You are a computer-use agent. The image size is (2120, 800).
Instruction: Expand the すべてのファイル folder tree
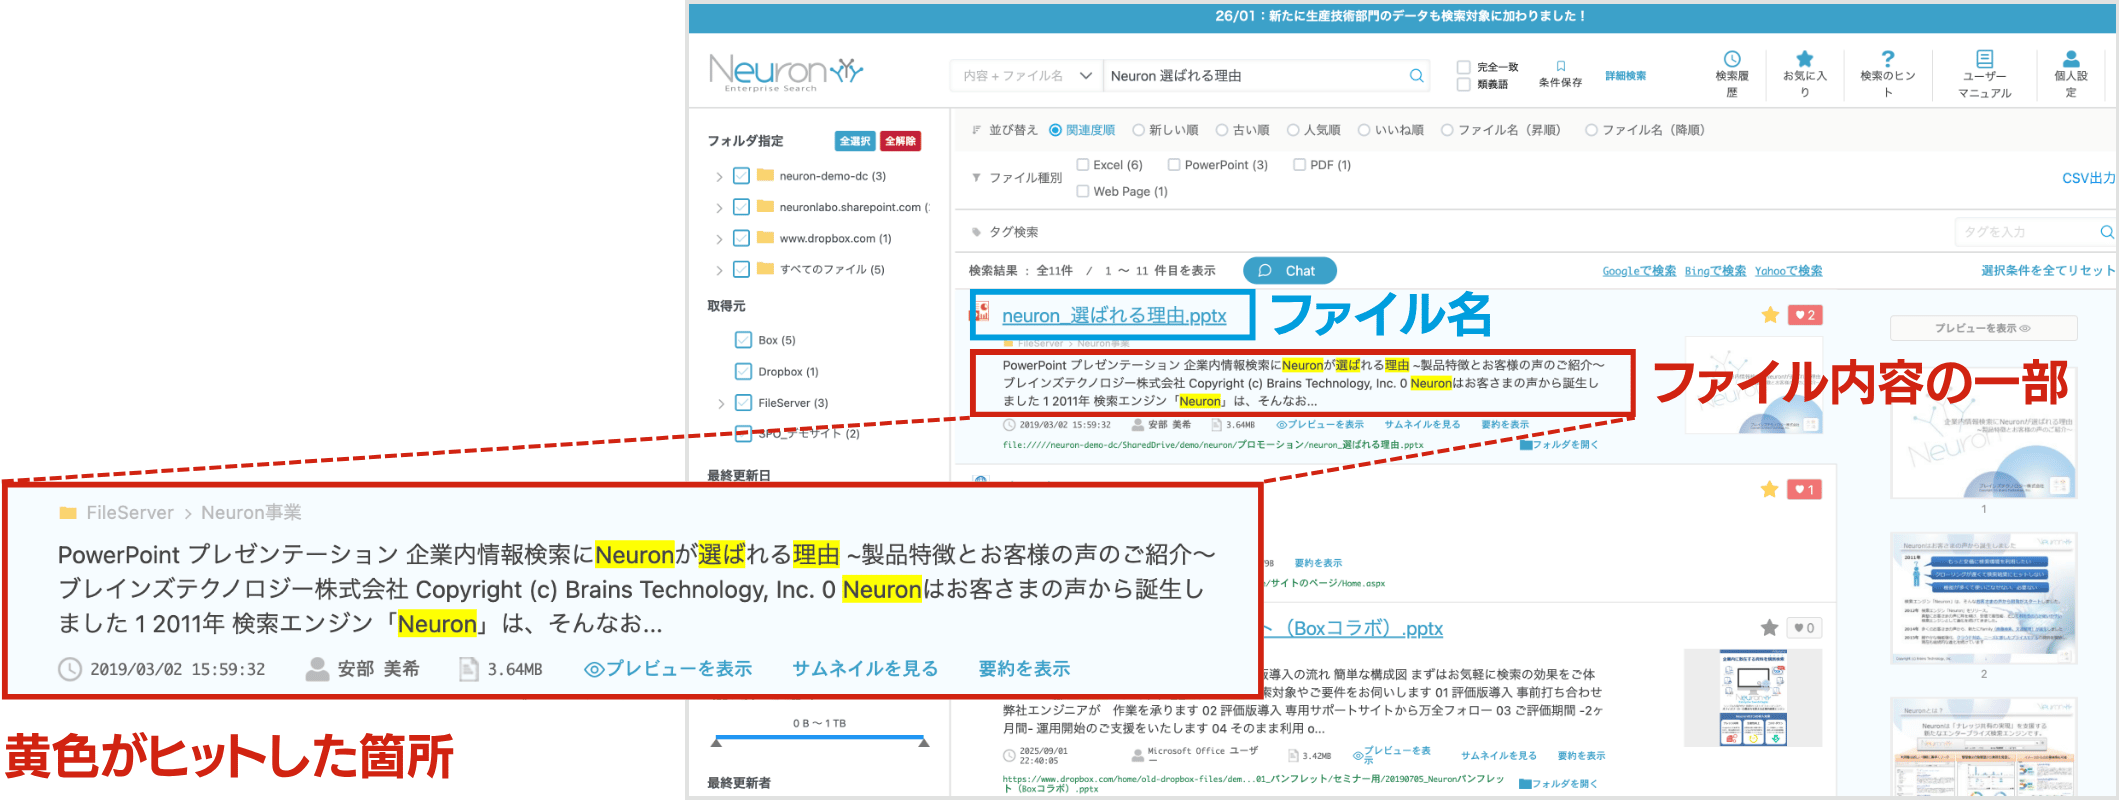[x=719, y=270]
